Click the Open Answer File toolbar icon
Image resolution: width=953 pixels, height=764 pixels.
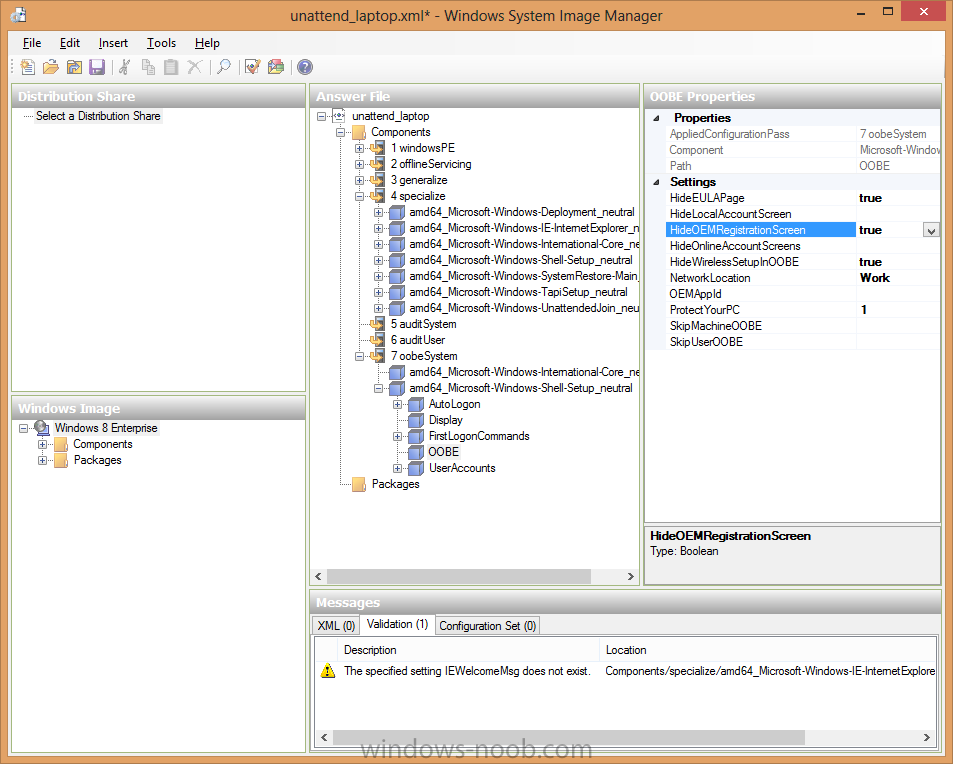(x=51, y=67)
